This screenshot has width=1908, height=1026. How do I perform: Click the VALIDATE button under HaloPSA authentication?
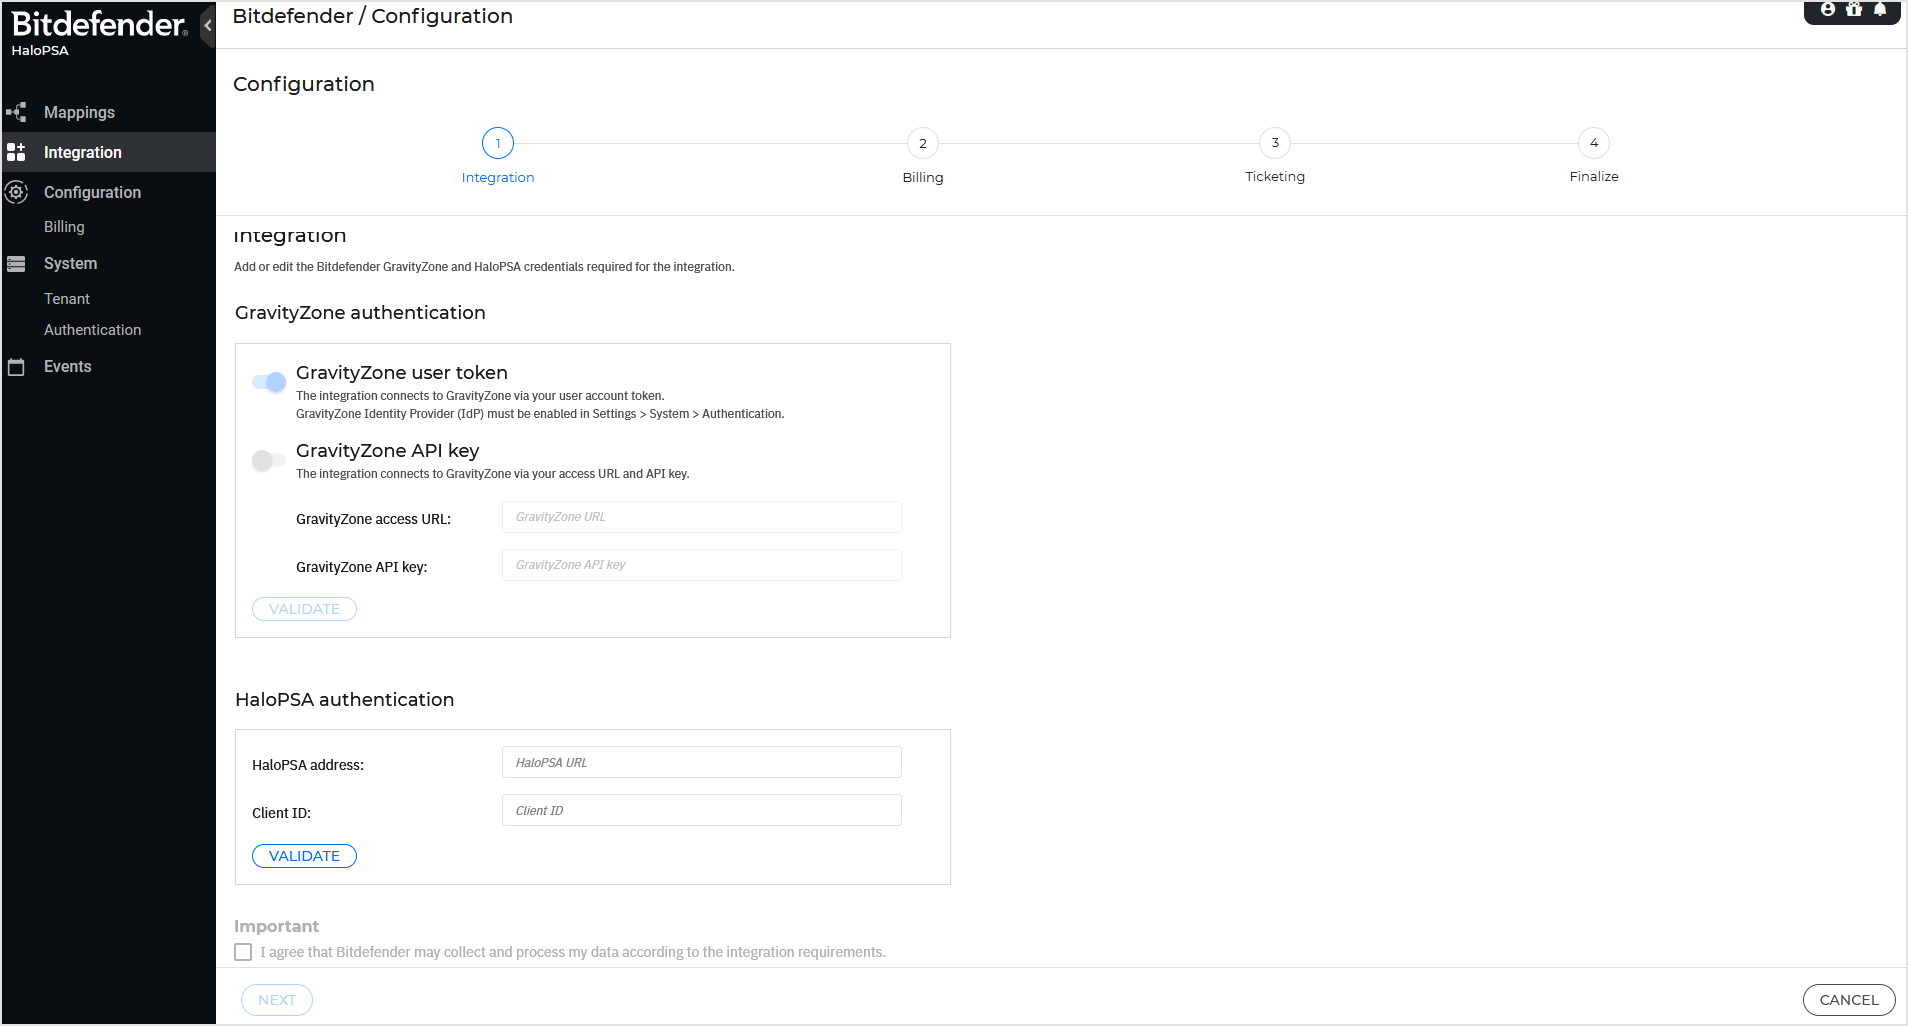tap(304, 856)
